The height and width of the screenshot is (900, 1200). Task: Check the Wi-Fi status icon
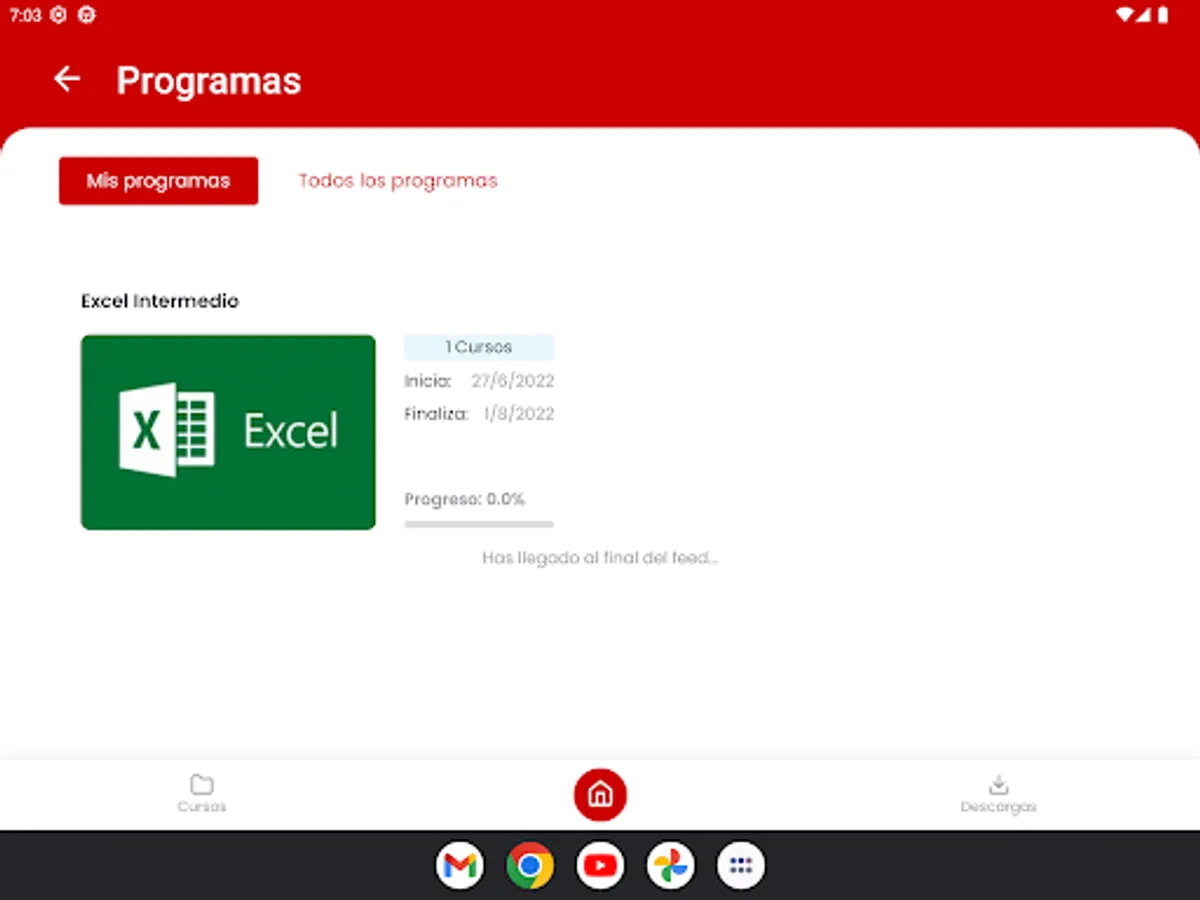(x=1125, y=15)
